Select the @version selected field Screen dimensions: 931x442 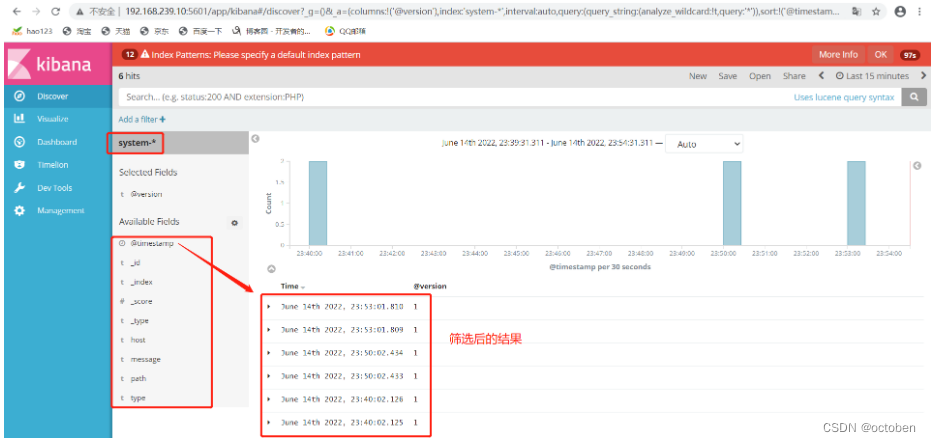[x=146, y=194]
